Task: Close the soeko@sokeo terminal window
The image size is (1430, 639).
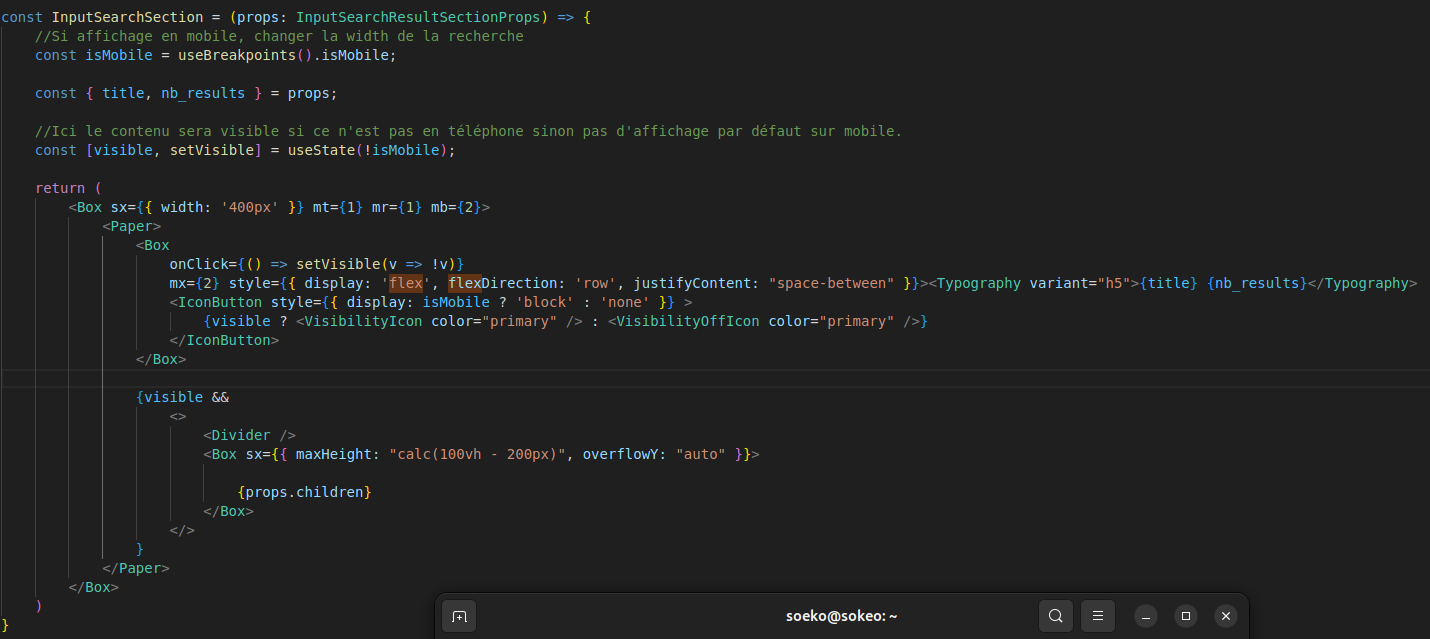Action: coord(1225,616)
